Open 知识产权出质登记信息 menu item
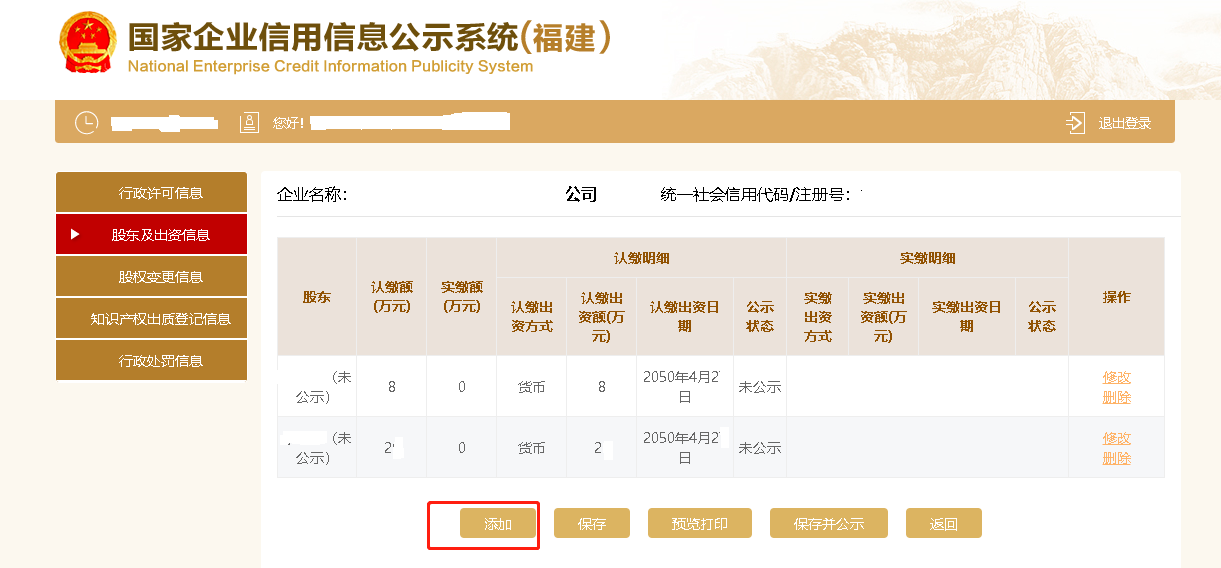This screenshot has height=568, width=1221. tap(151, 319)
